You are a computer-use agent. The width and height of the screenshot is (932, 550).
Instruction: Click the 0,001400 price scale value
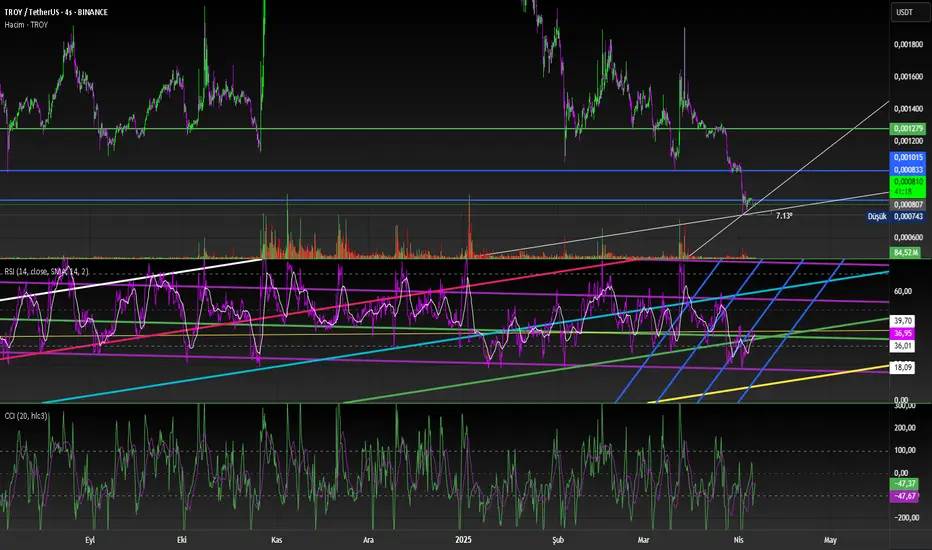click(908, 109)
